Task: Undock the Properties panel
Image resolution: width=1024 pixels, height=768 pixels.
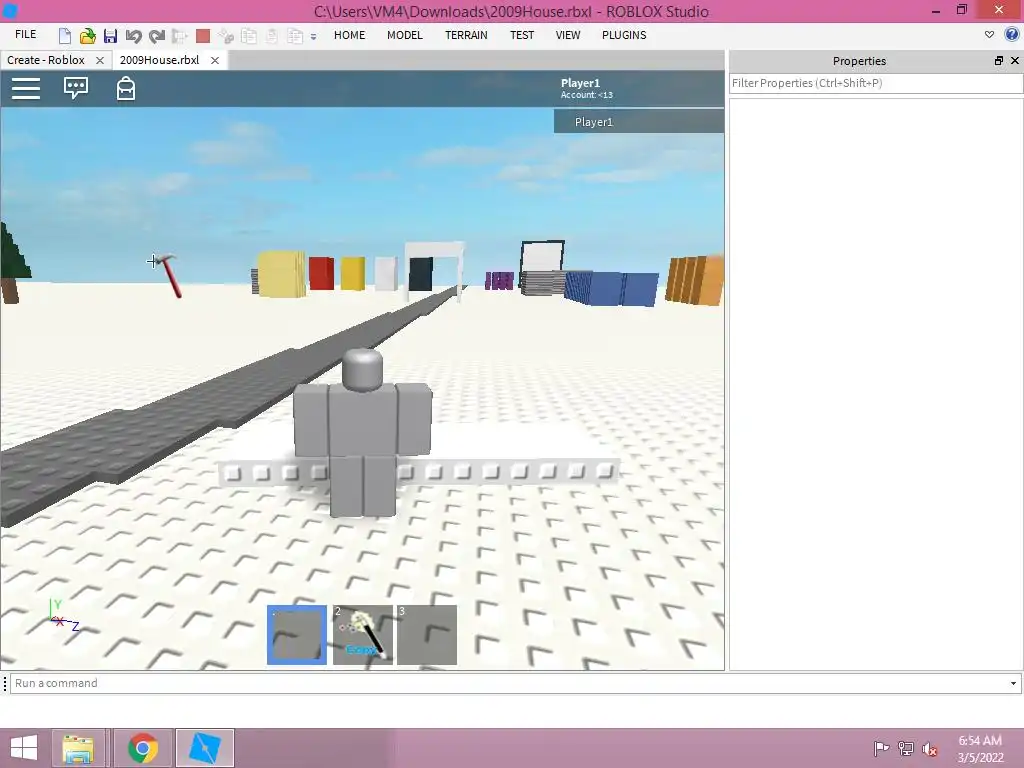Action: [x=999, y=61]
